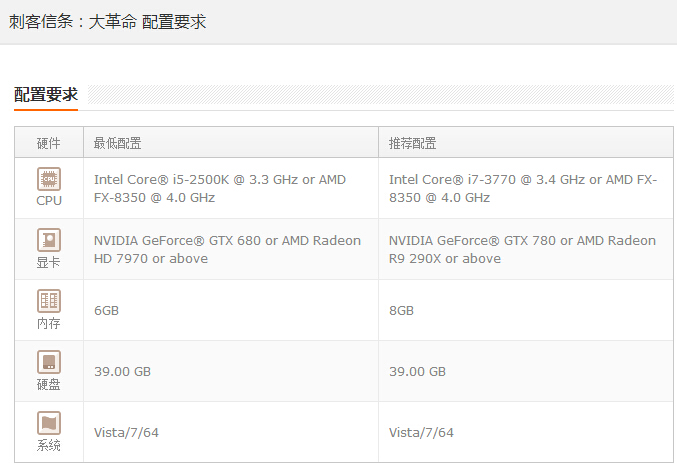Click the recommended disk 39.00 GB value
Viewport: 677px width, 471px height.
(x=417, y=371)
